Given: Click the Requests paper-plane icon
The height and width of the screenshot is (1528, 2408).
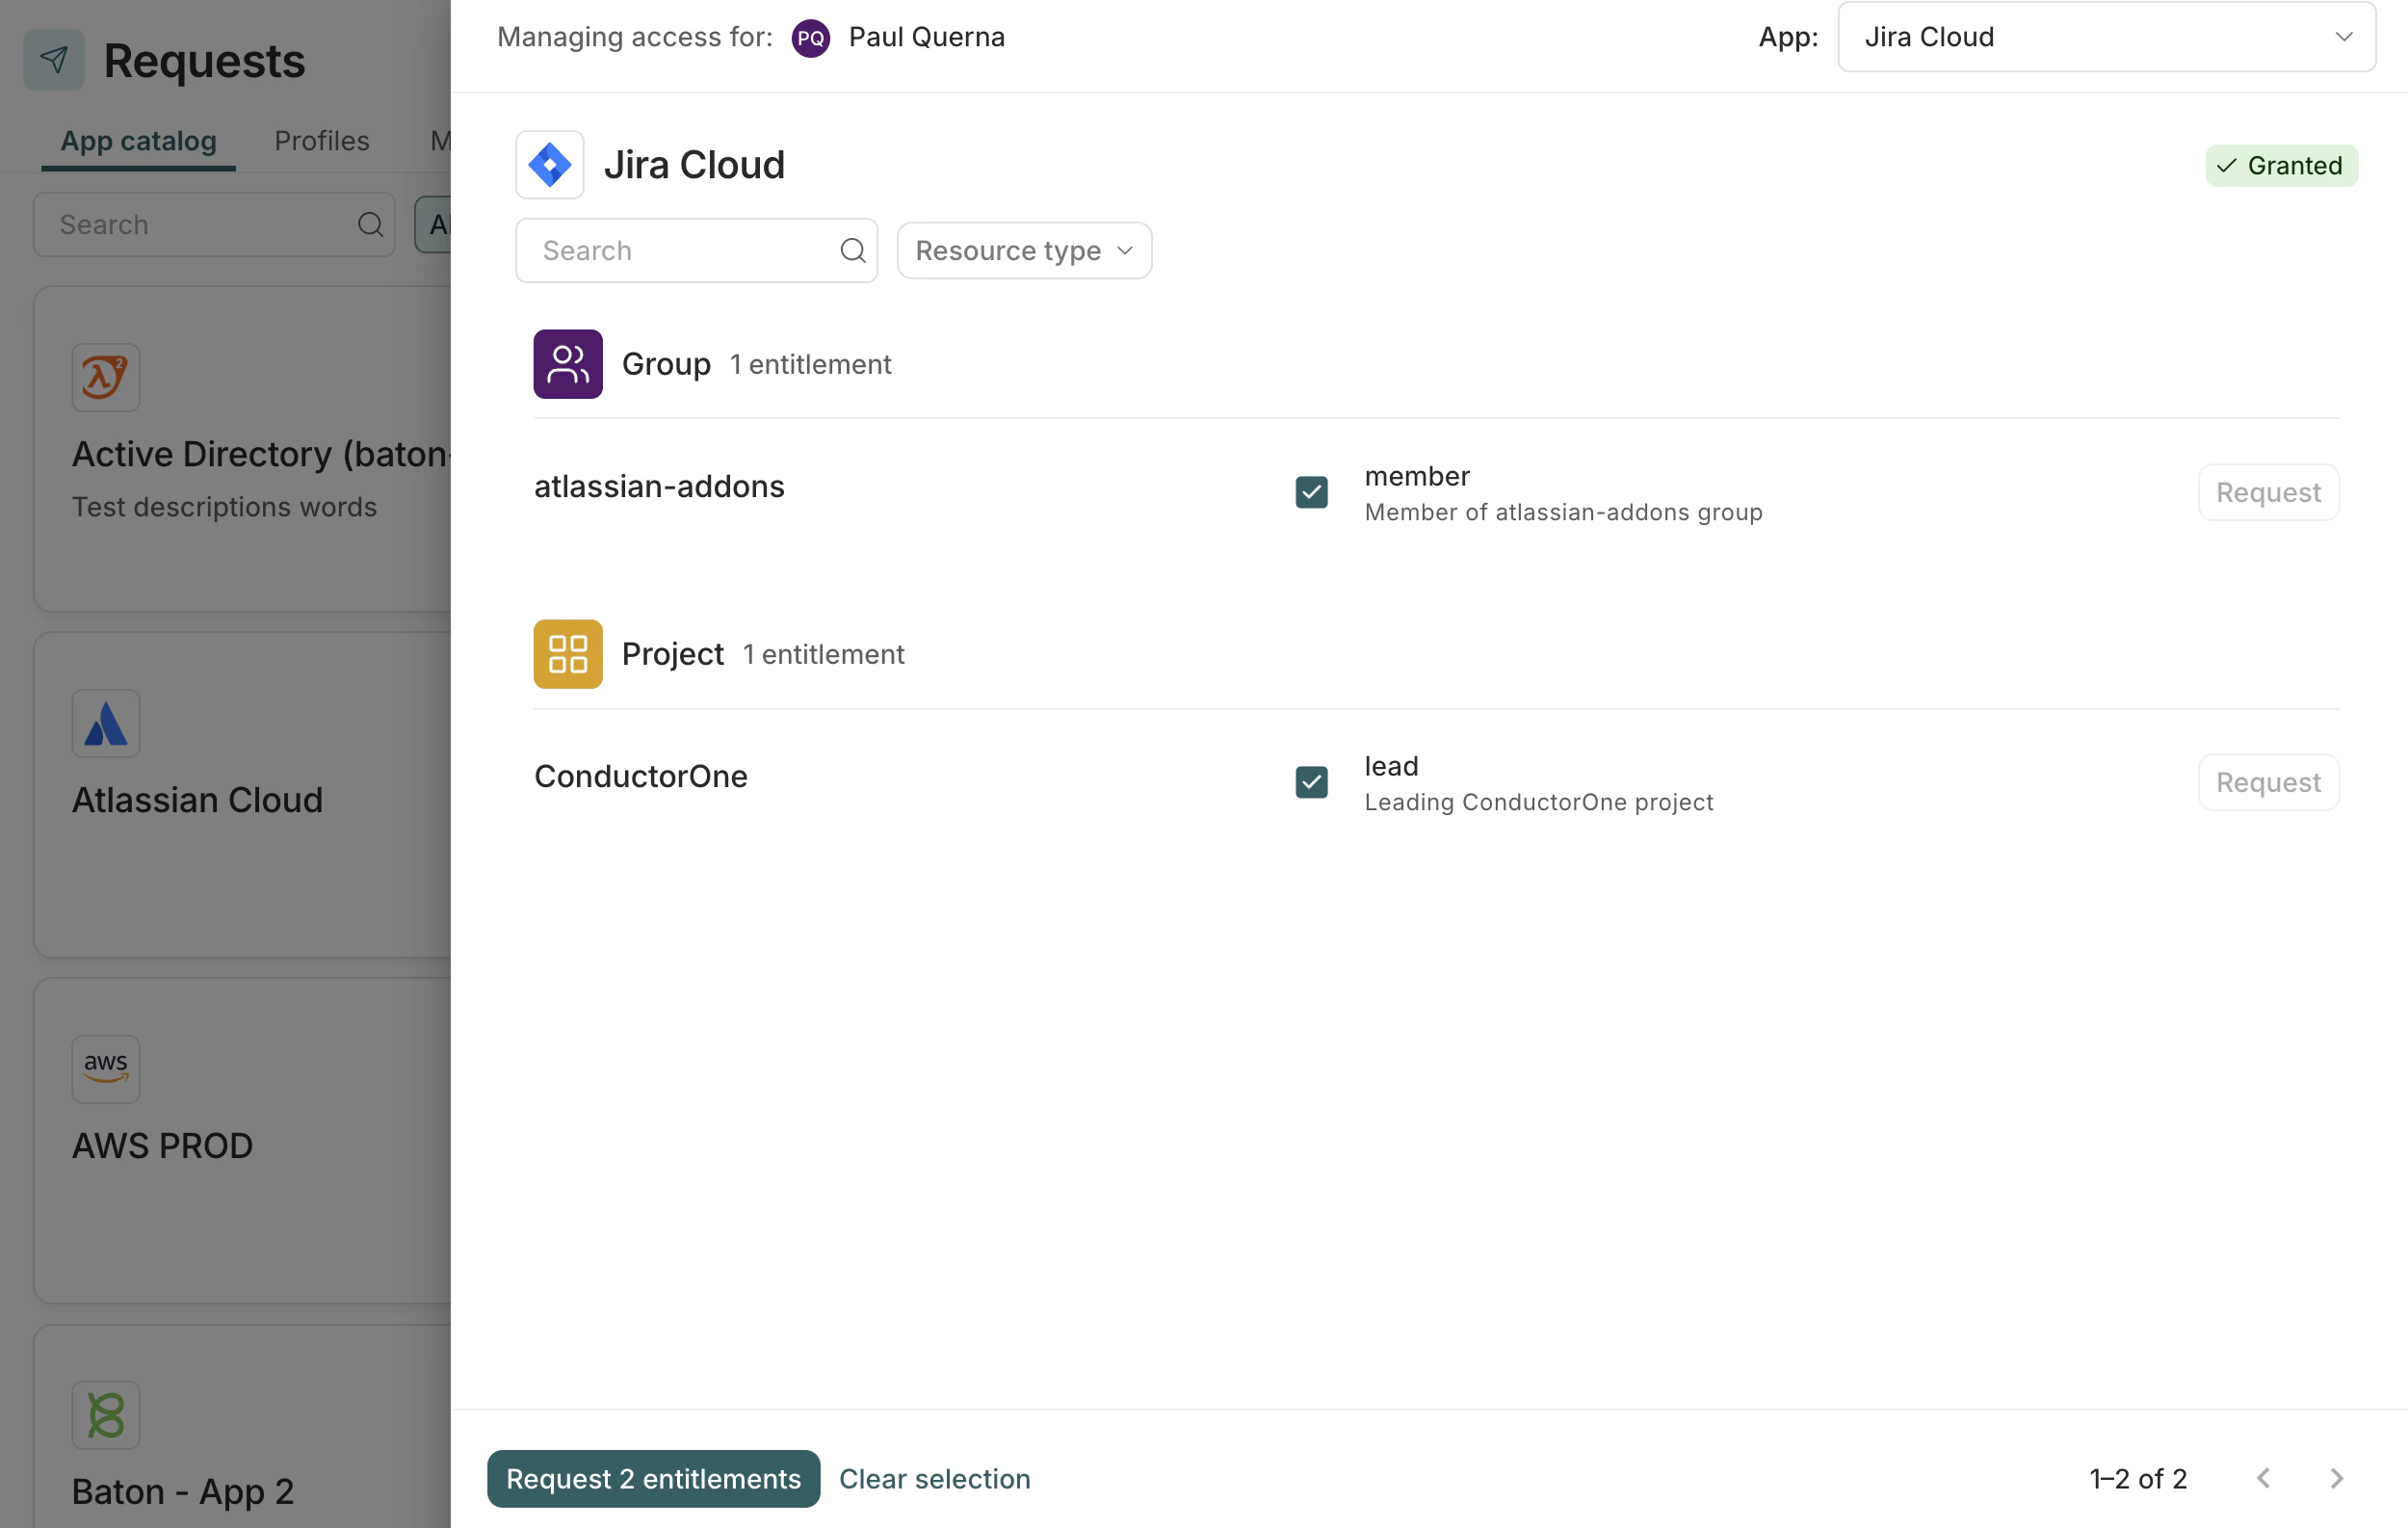Looking at the screenshot, I should pos(54,60).
